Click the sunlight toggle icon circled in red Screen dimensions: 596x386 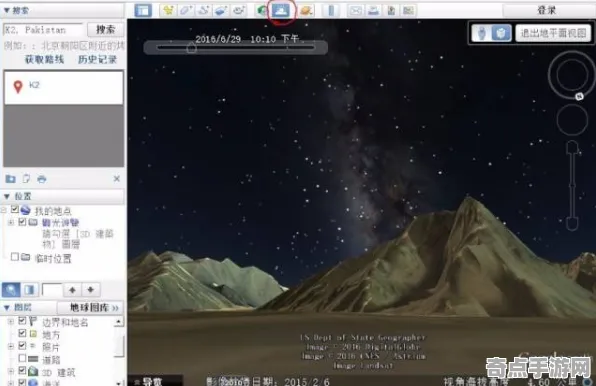pyautogui.click(x=281, y=10)
